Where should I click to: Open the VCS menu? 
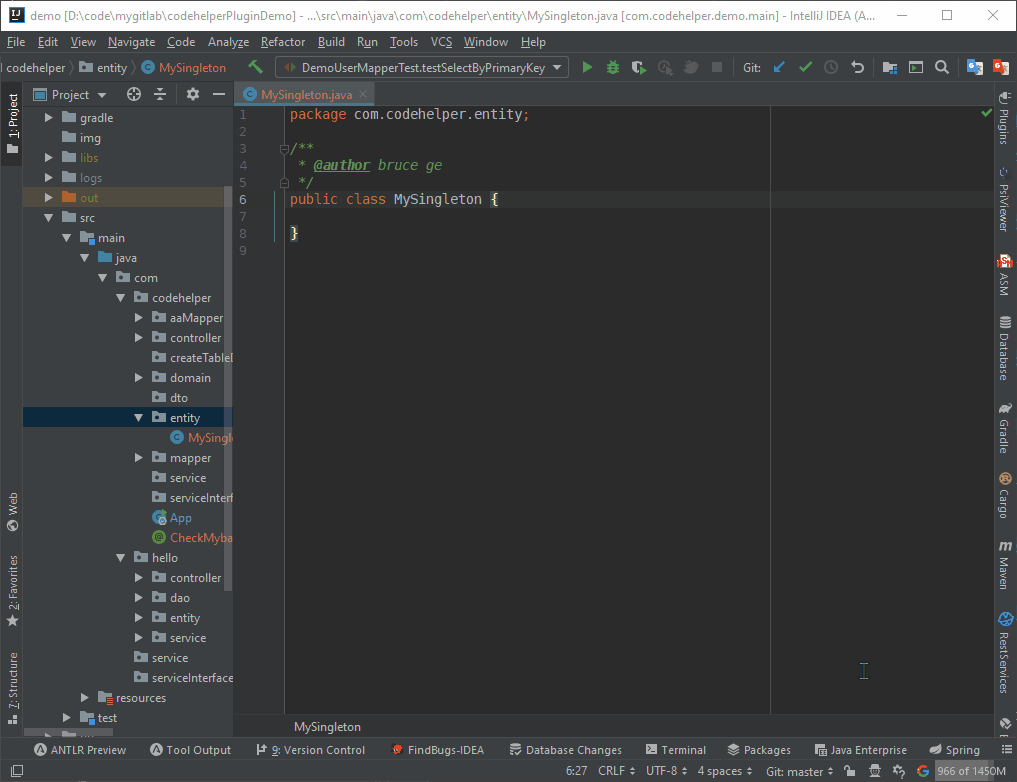click(441, 42)
